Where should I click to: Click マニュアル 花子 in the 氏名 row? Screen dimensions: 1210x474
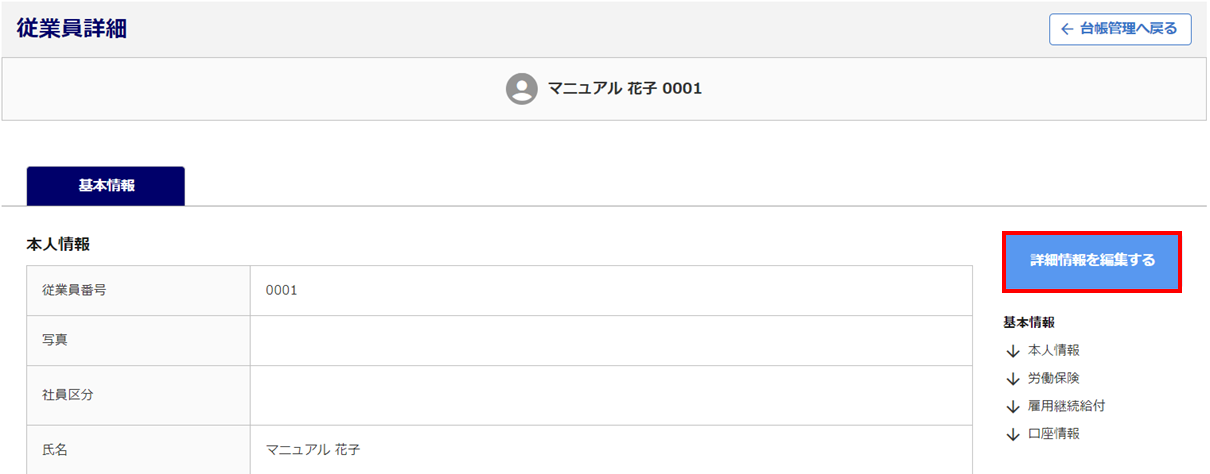(313, 450)
